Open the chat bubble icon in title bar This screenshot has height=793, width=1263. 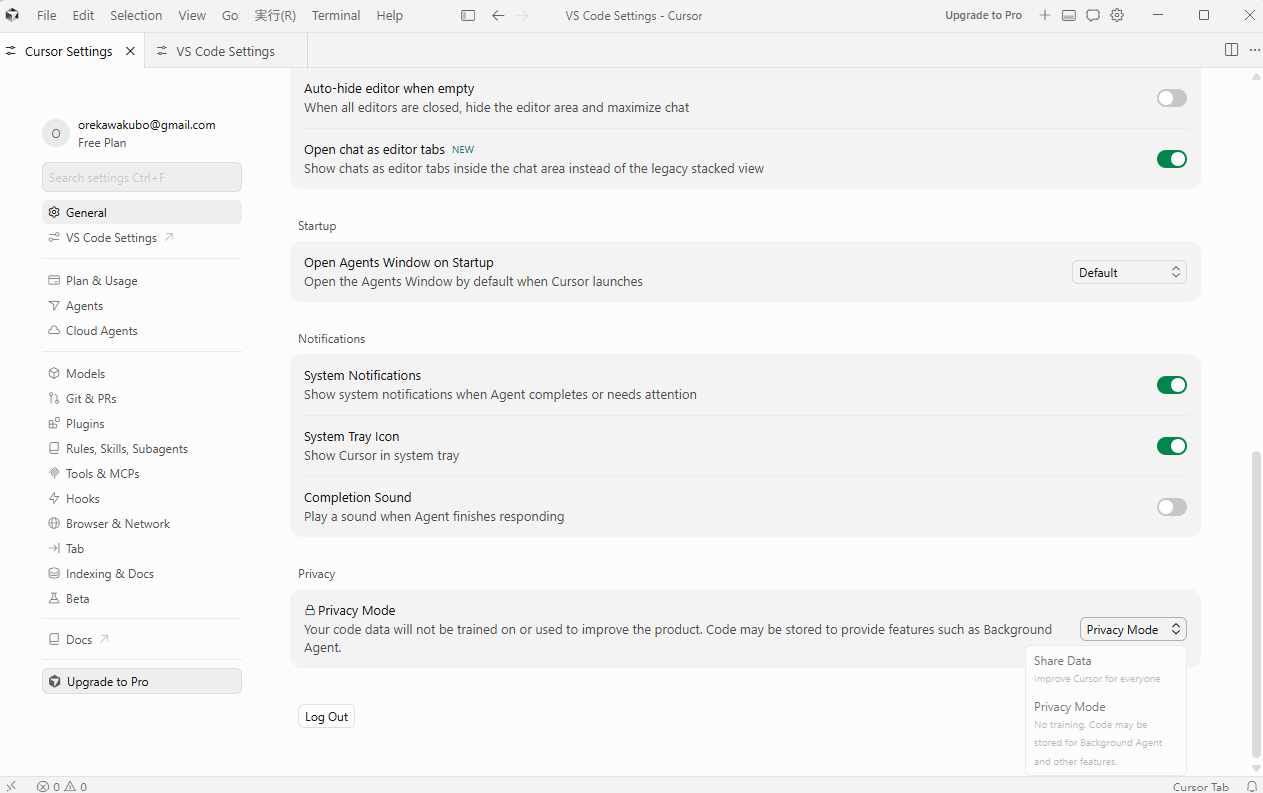pos(1093,15)
